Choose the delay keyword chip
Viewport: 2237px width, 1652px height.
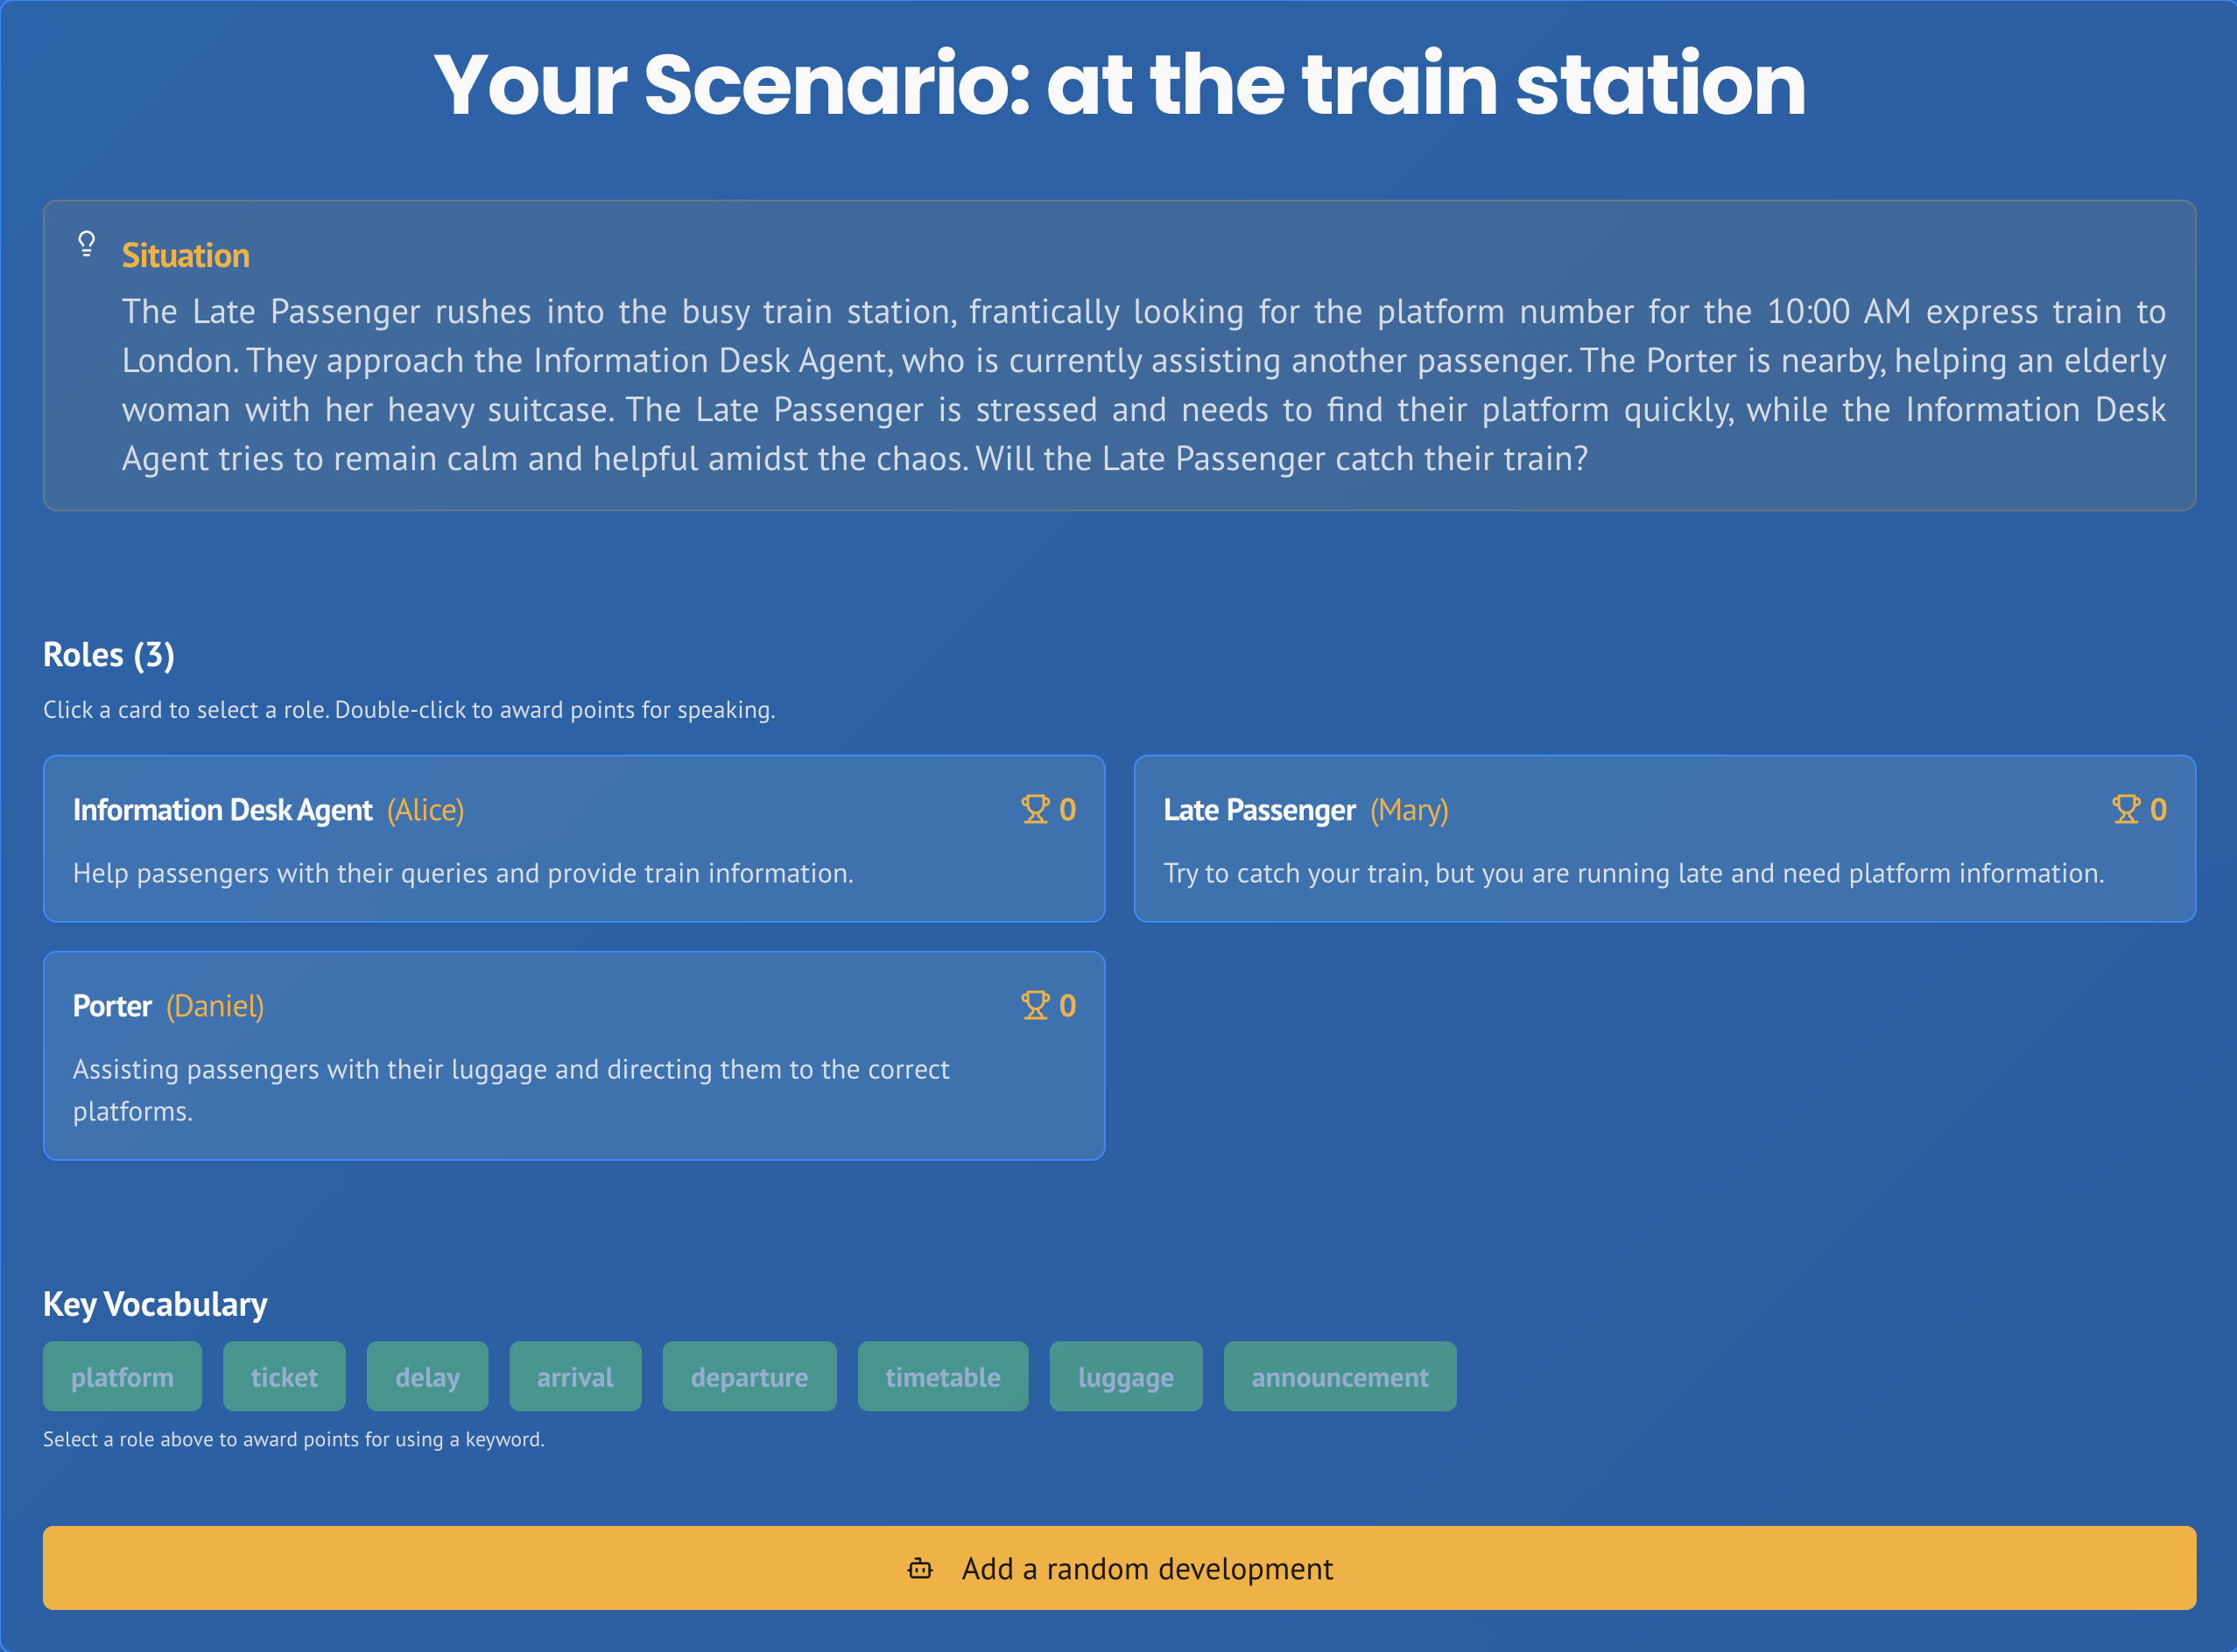[x=427, y=1377]
